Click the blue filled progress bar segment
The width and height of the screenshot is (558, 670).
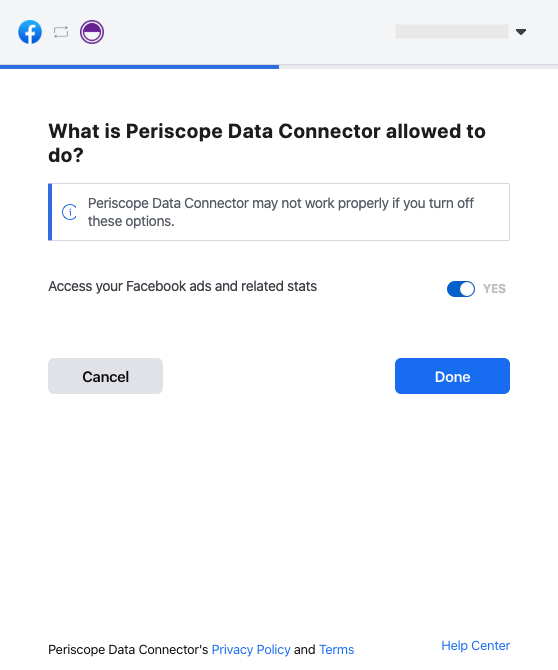point(139,67)
